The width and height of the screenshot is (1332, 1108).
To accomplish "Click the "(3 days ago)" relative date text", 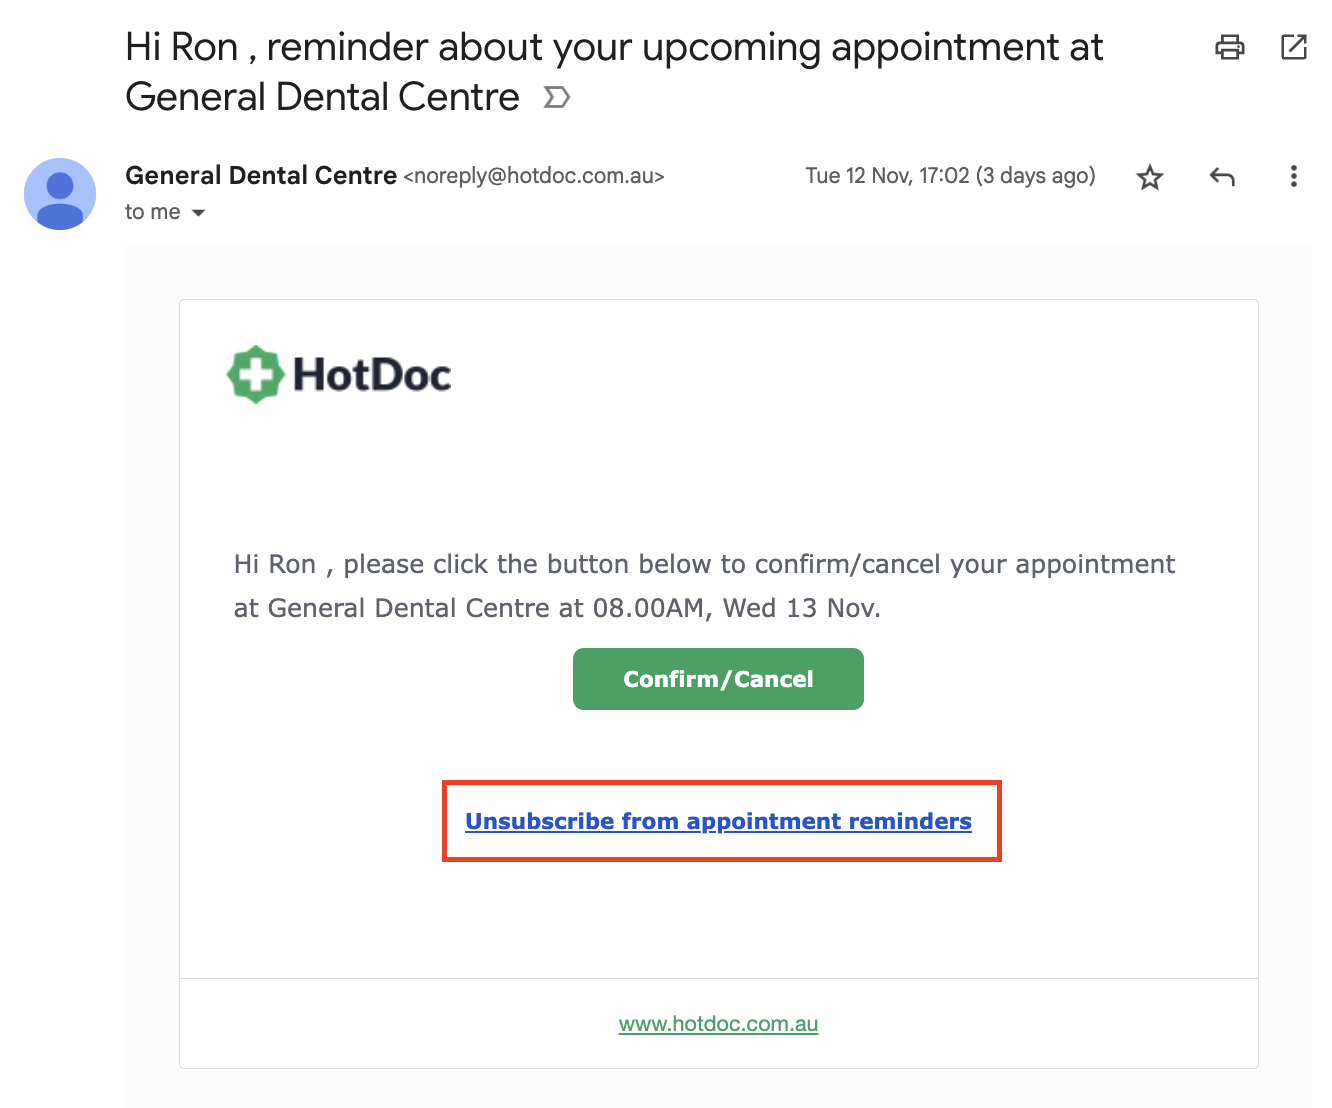I will pyautogui.click(x=1036, y=176).
